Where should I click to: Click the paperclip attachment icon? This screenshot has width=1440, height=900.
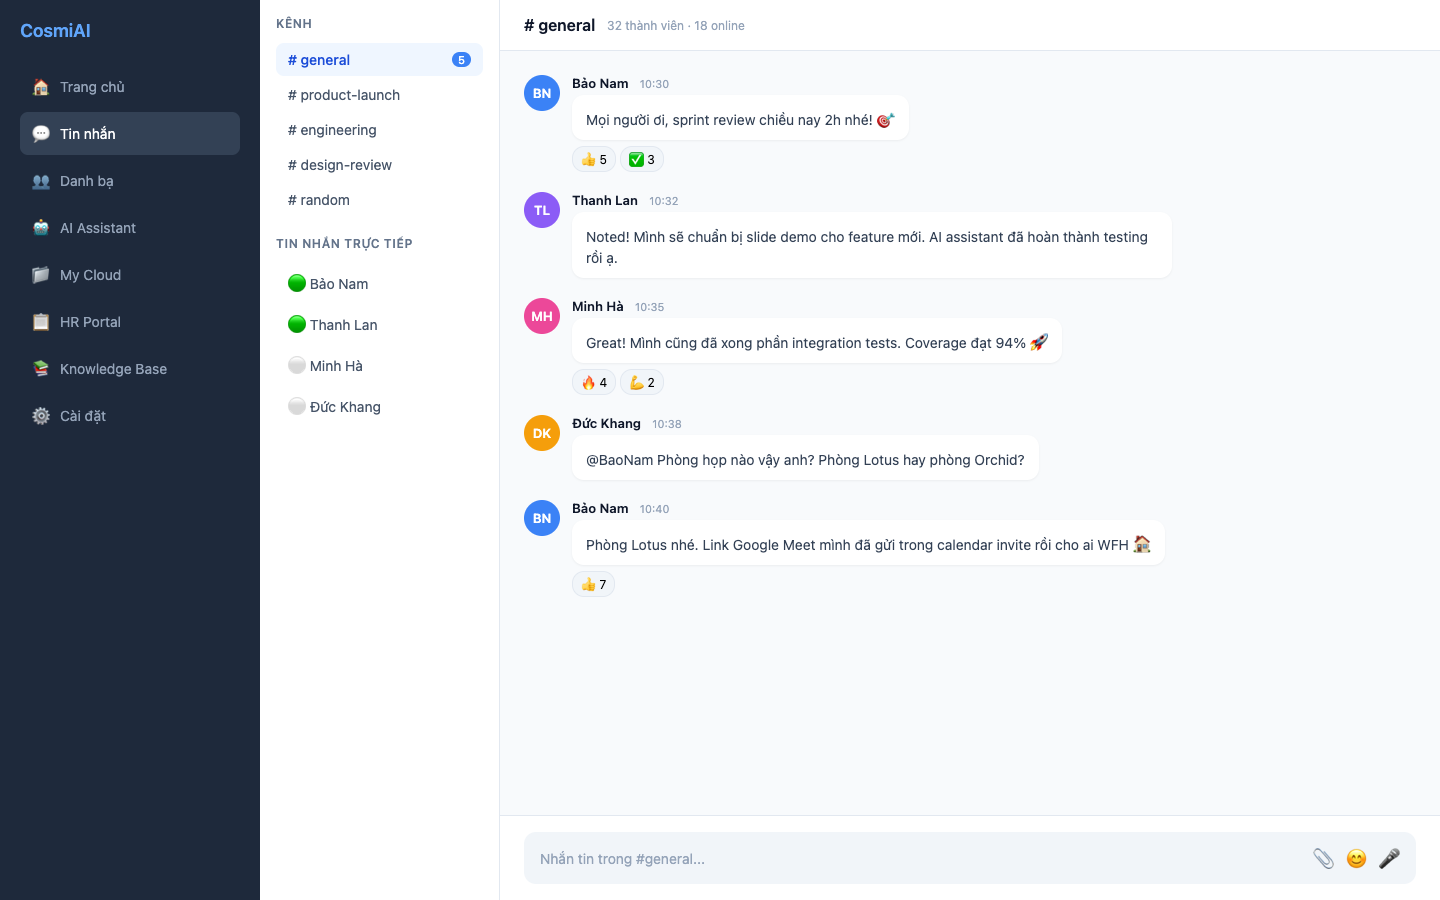click(x=1323, y=858)
